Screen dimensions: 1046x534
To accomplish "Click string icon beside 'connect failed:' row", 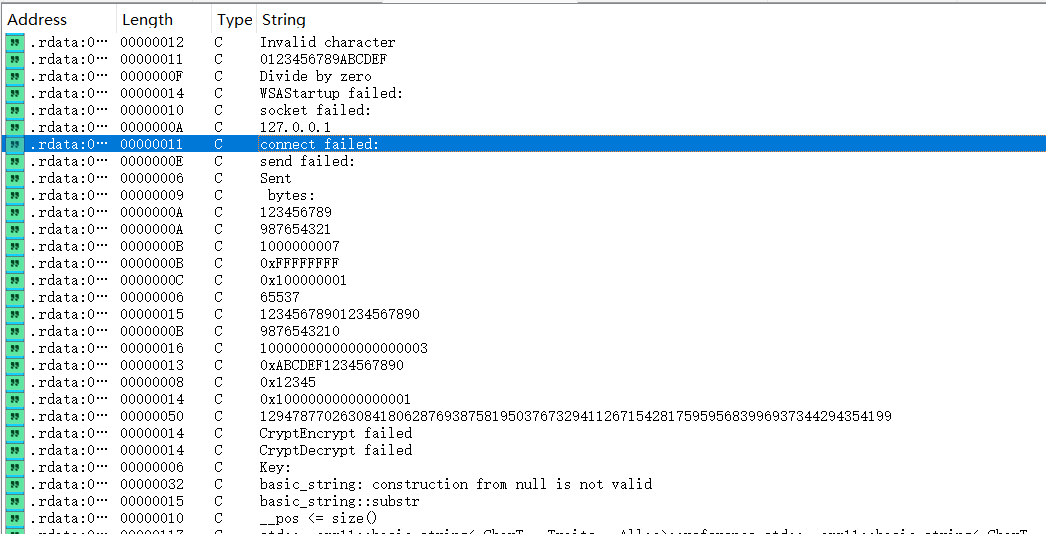I will [x=15, y=144].
